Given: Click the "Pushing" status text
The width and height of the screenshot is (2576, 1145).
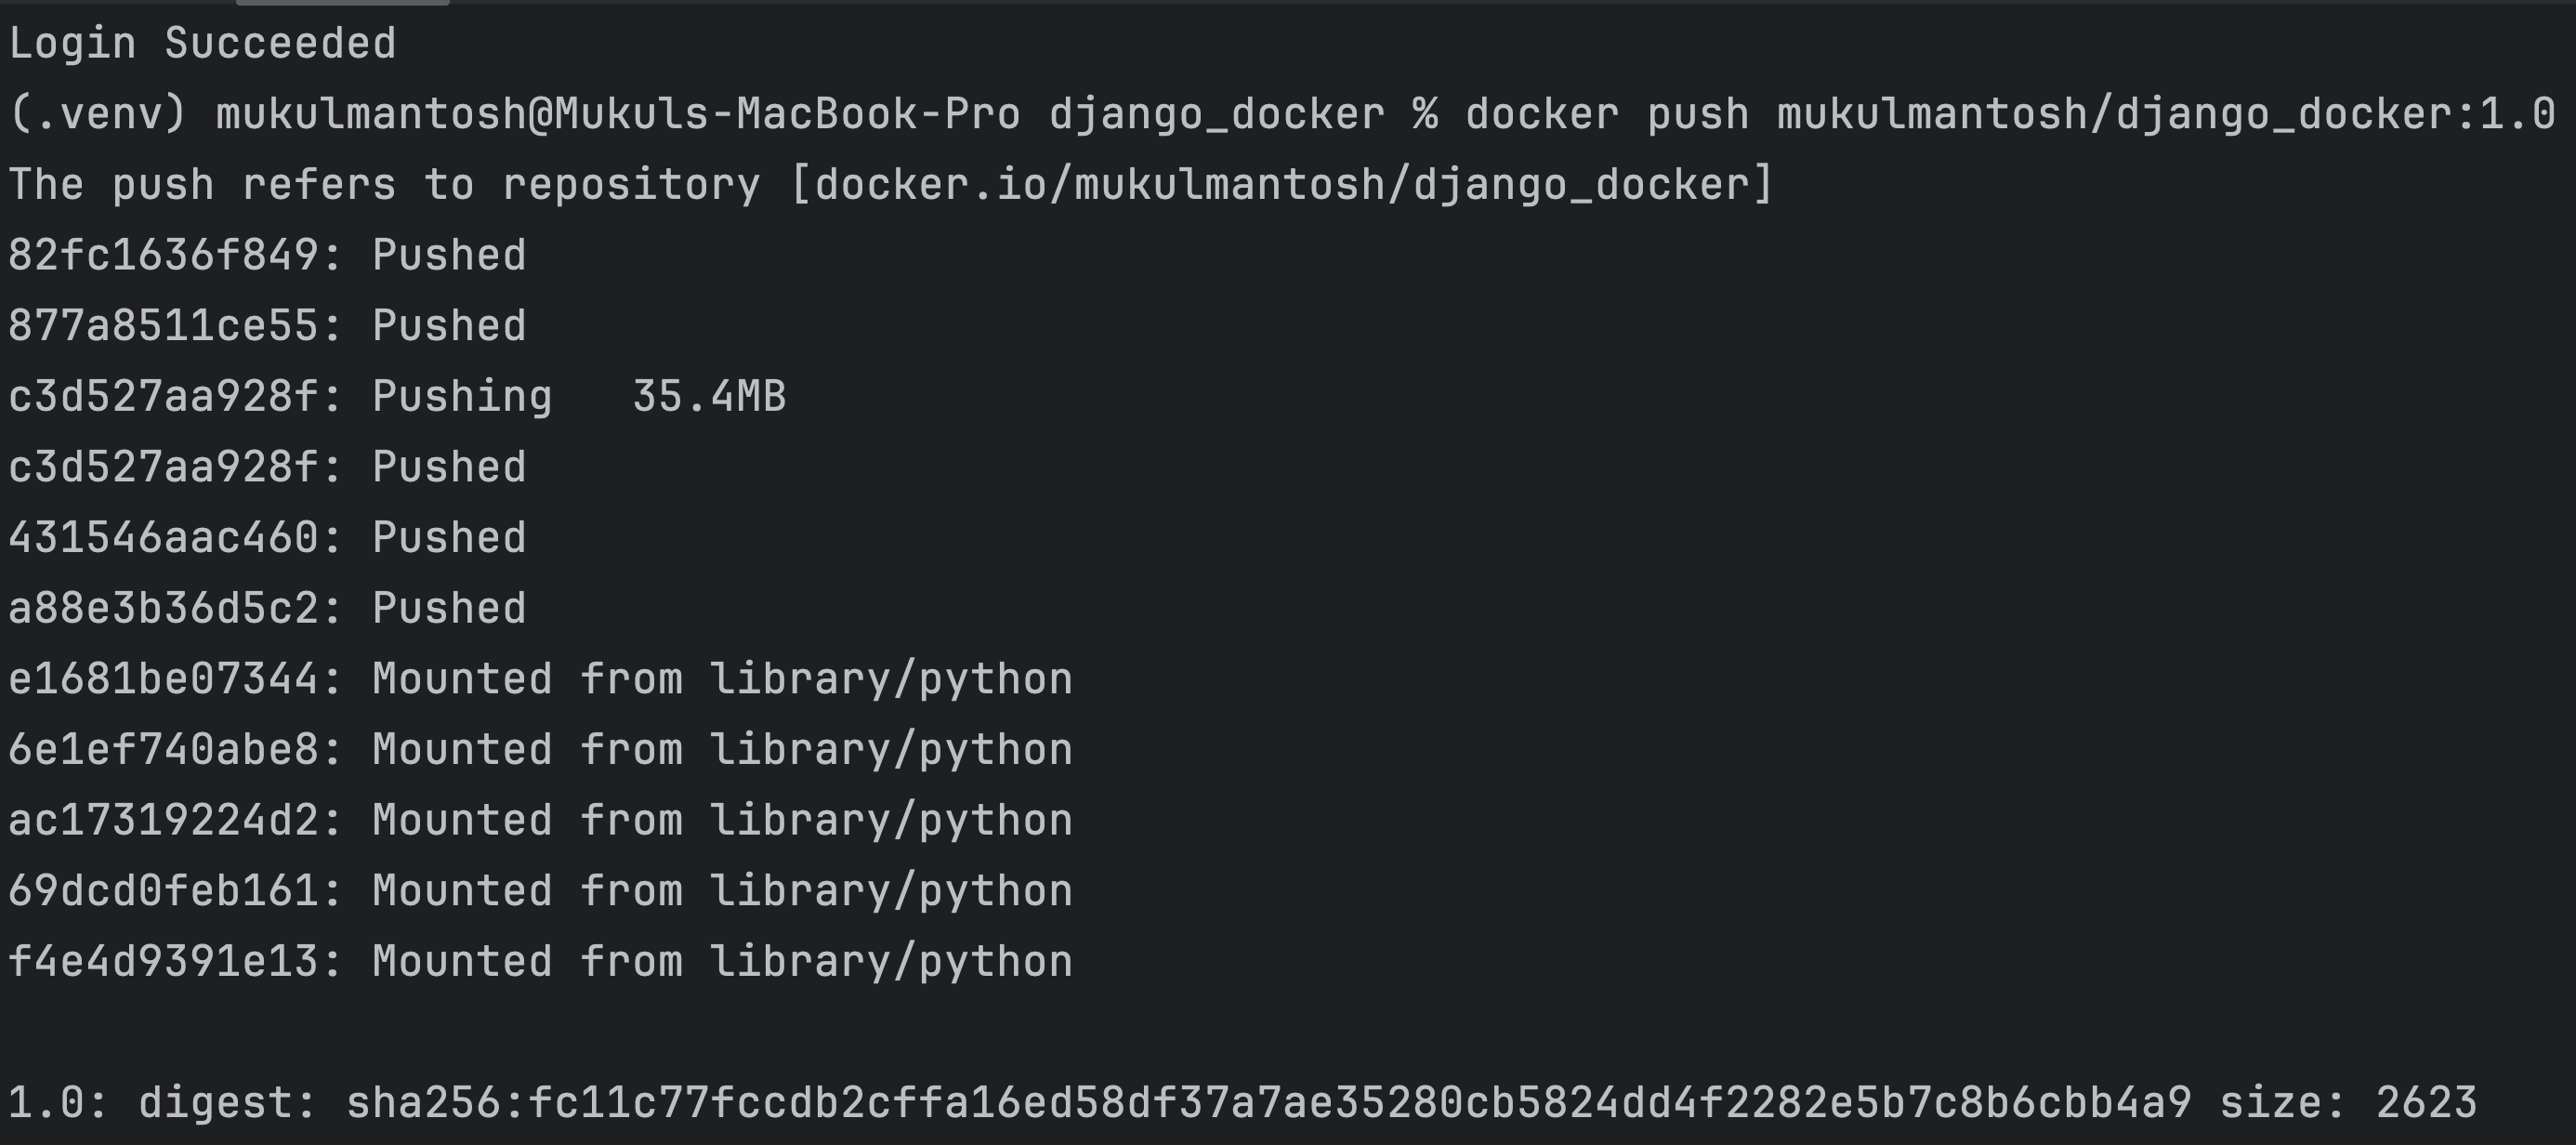Looking at the screenshot, I should [462, 397].
